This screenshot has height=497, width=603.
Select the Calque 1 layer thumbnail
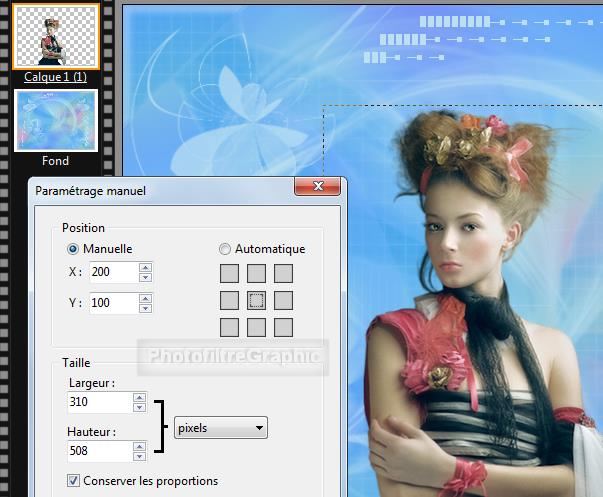[x=56, y=37]
